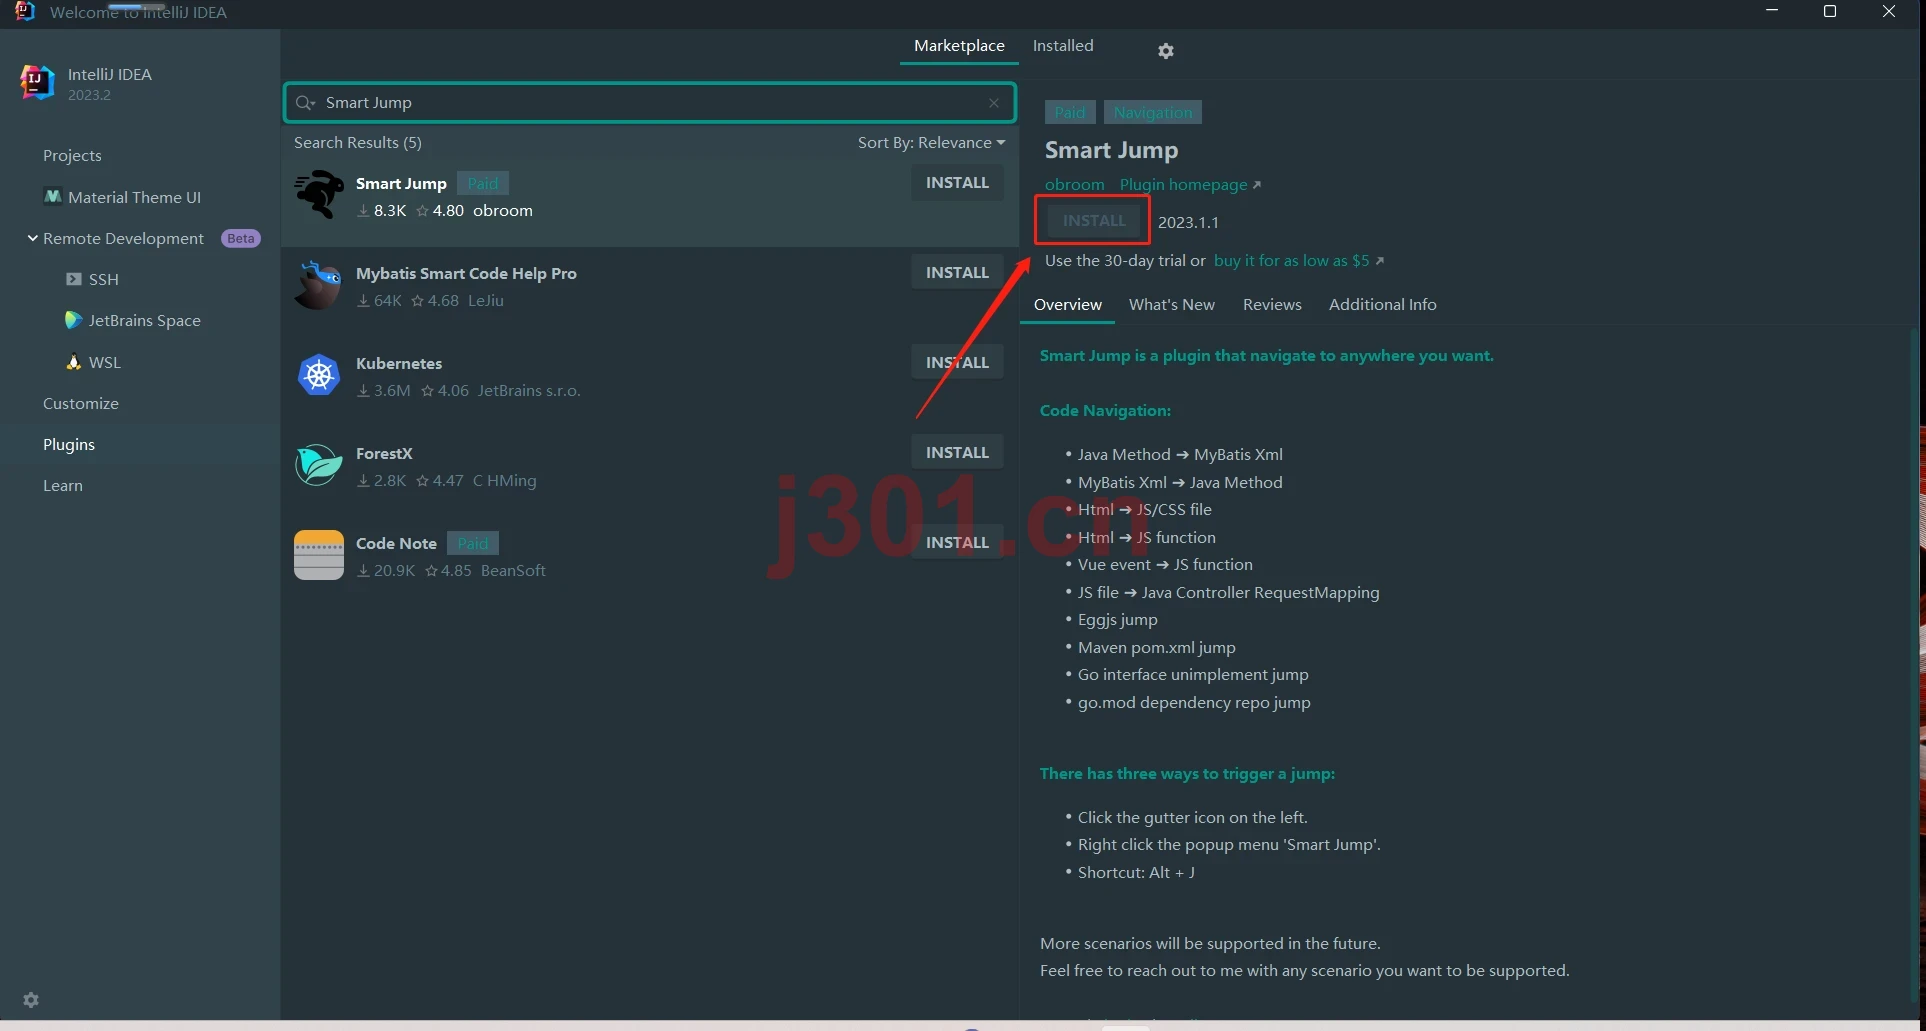Select the Overview tab
Screen dimensions: 1926x1031
click(1068, 305)
